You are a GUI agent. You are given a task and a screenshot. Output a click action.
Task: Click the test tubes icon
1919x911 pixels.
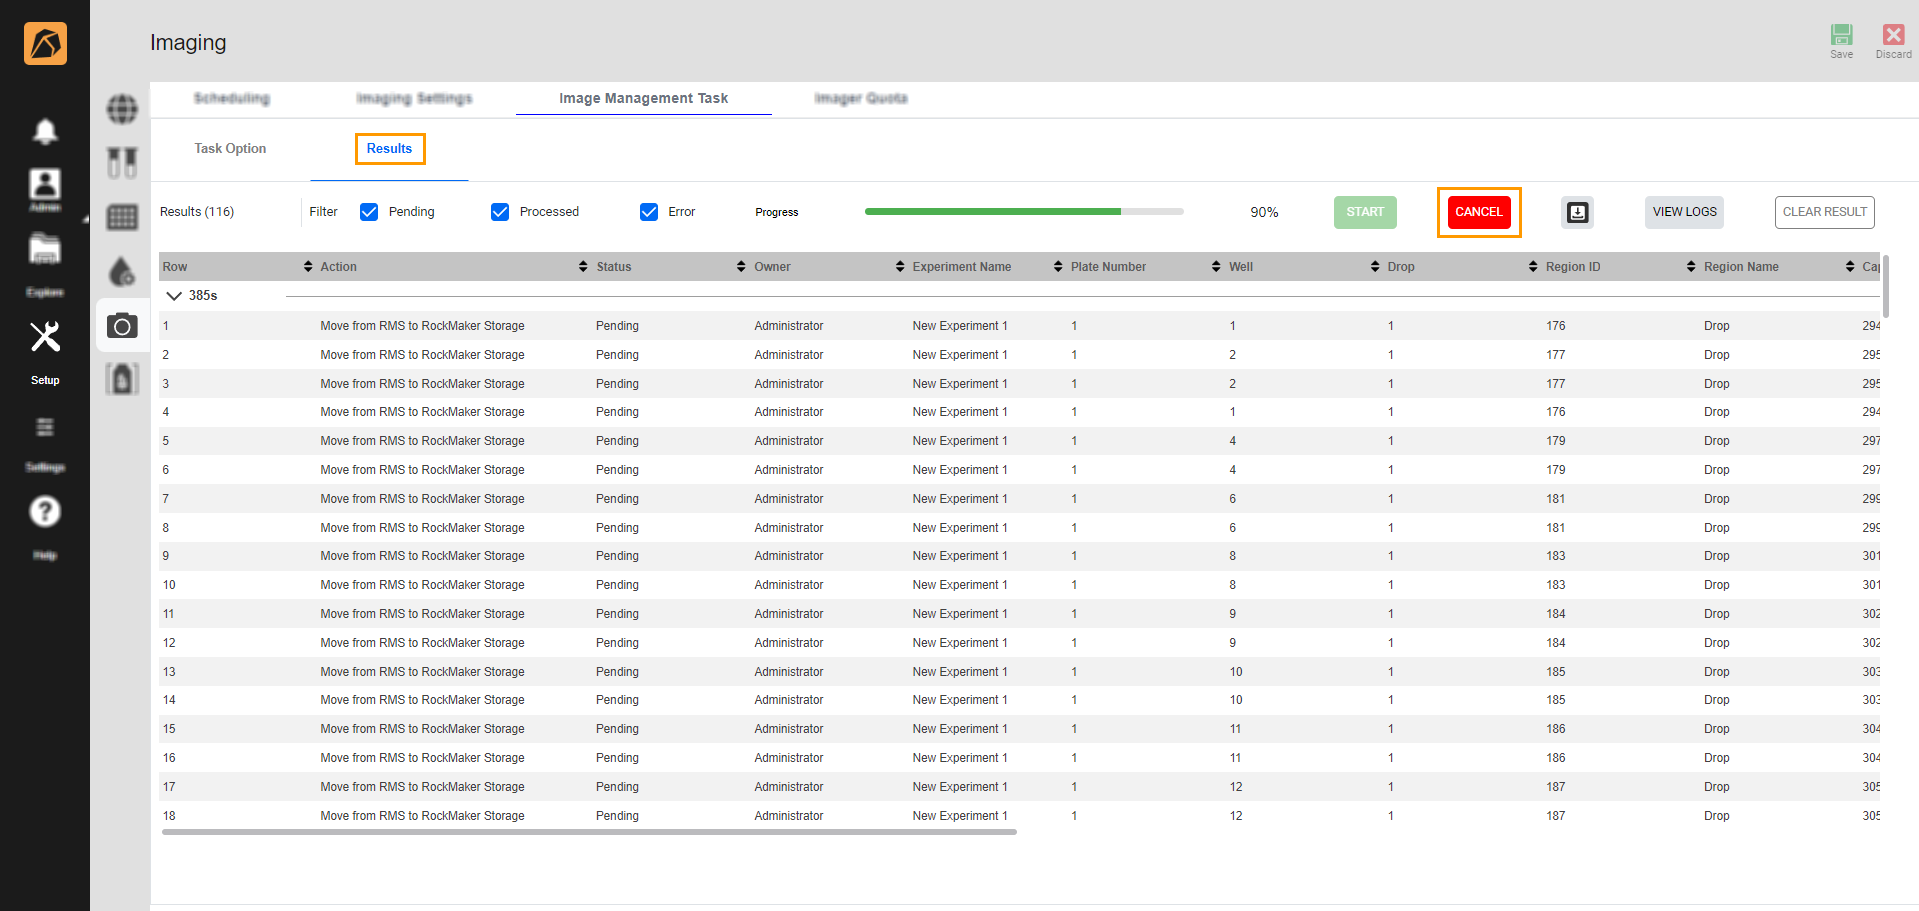click(x=122, y=163)
